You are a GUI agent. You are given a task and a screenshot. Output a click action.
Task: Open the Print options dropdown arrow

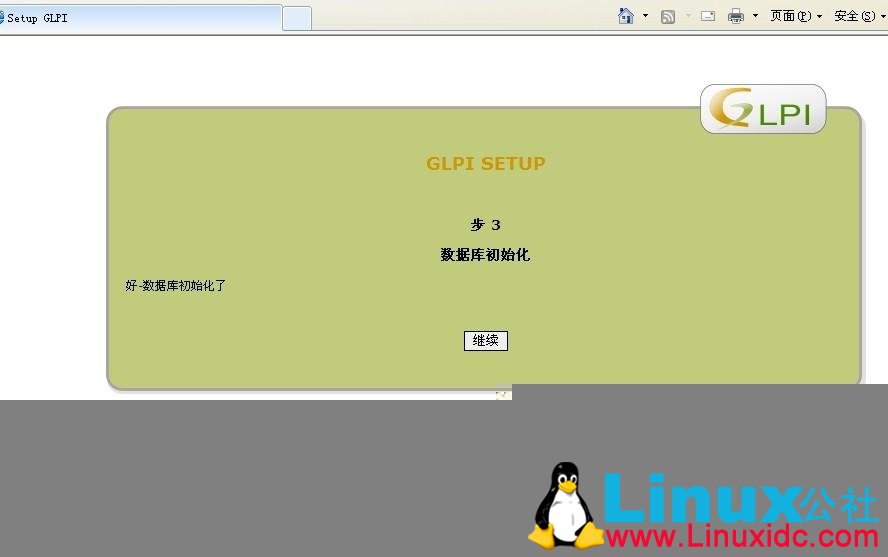[755, 16]
